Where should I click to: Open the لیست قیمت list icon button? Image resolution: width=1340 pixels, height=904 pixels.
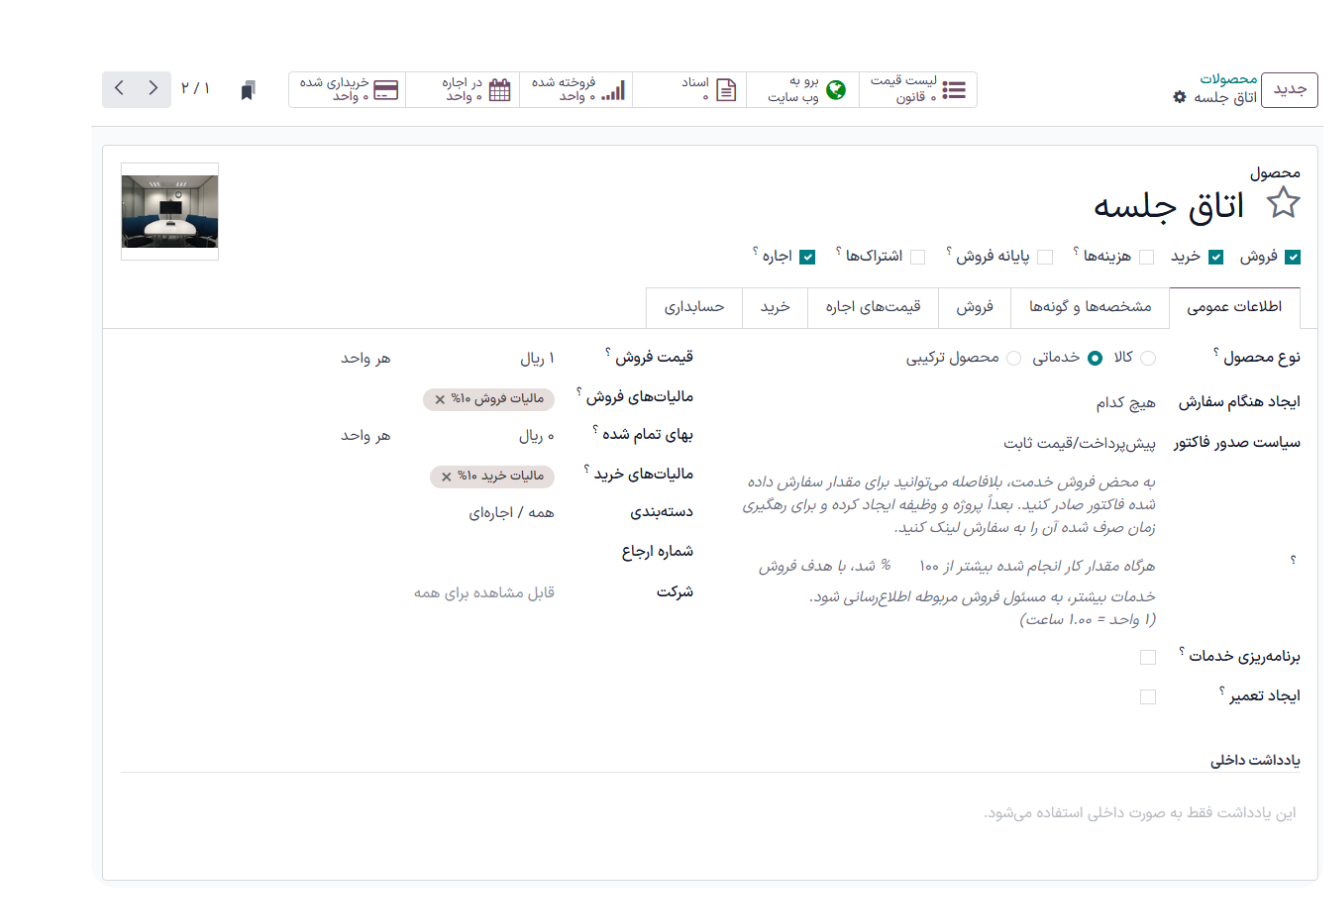954,90
